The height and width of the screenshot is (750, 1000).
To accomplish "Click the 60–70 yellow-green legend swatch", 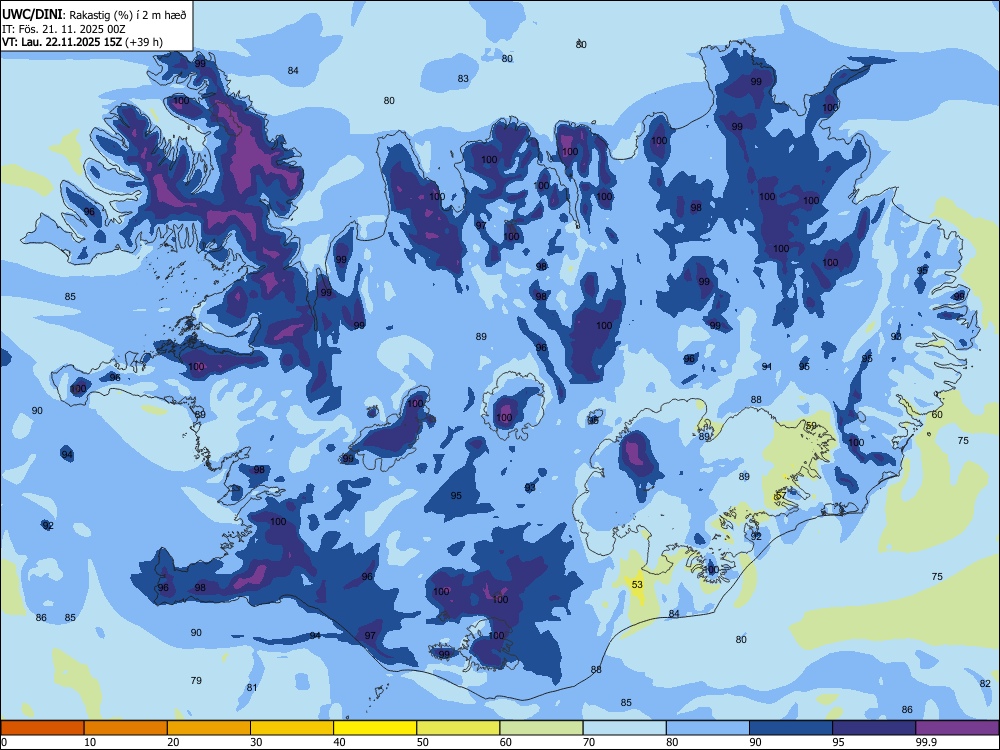I will click(541, 728).
